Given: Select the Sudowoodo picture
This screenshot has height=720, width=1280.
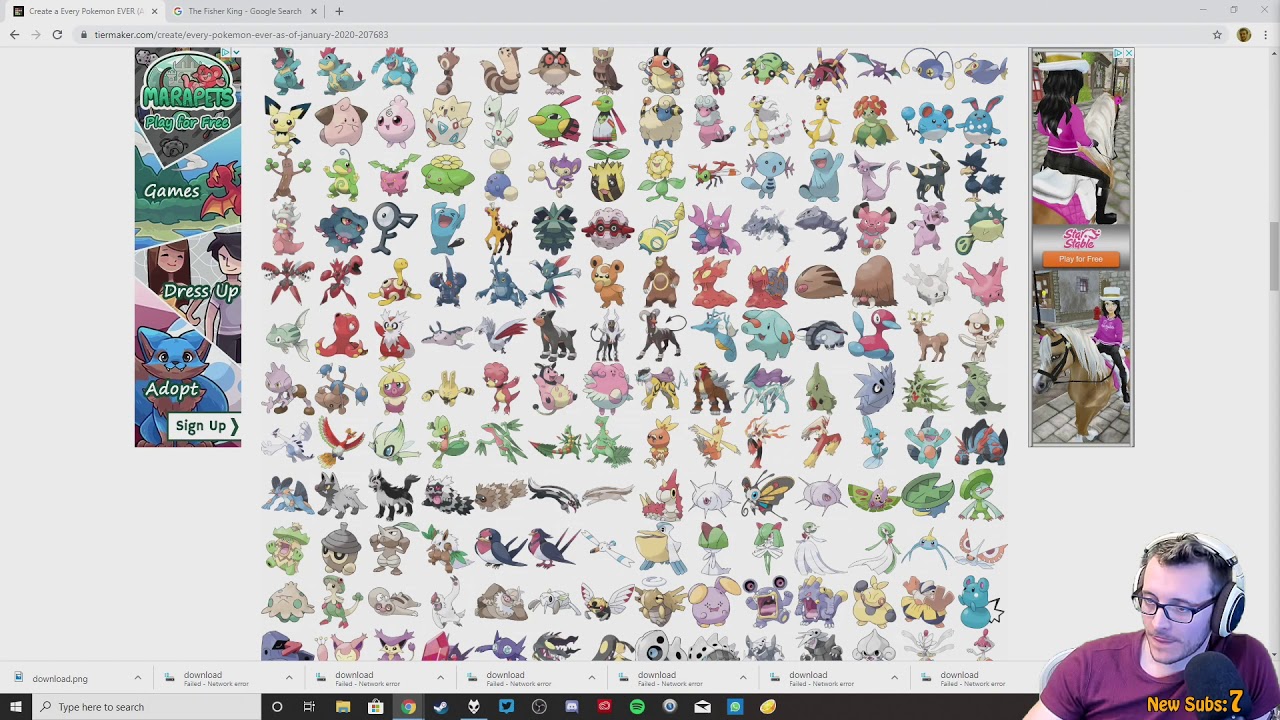Looking at the screenshot, I should [288, 176].
